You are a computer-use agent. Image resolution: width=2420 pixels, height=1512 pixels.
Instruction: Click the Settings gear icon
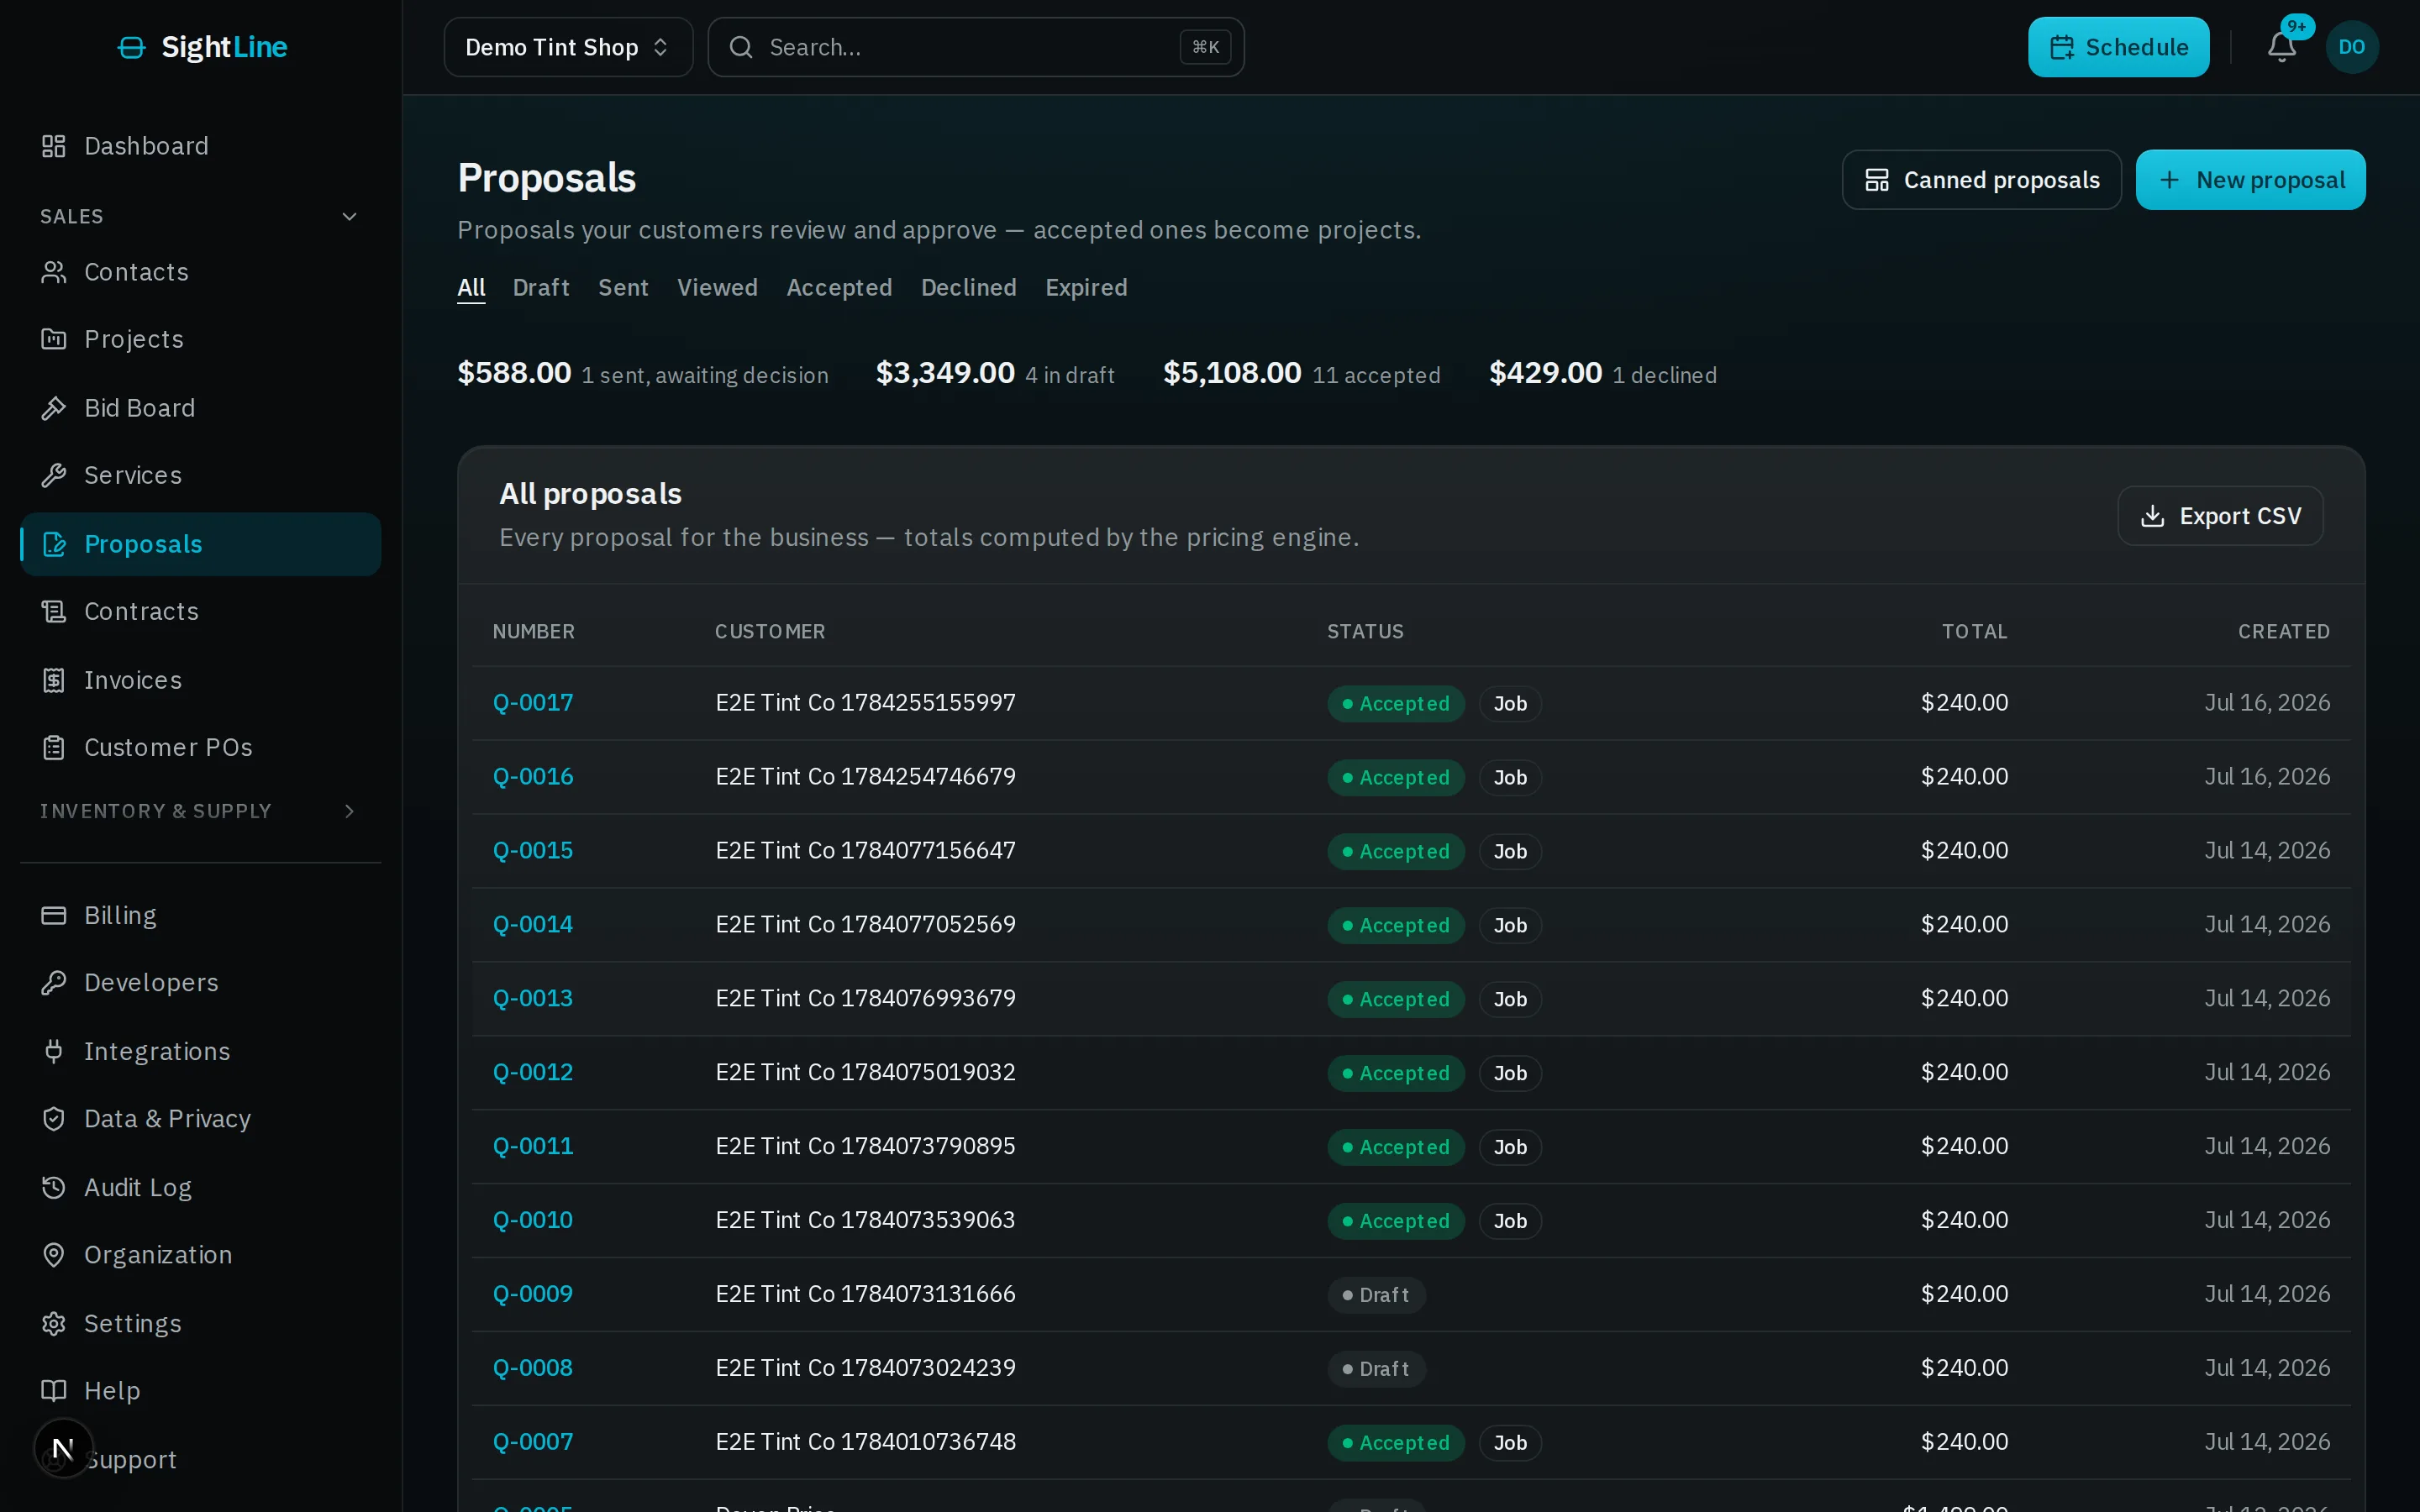[54, 1323]
